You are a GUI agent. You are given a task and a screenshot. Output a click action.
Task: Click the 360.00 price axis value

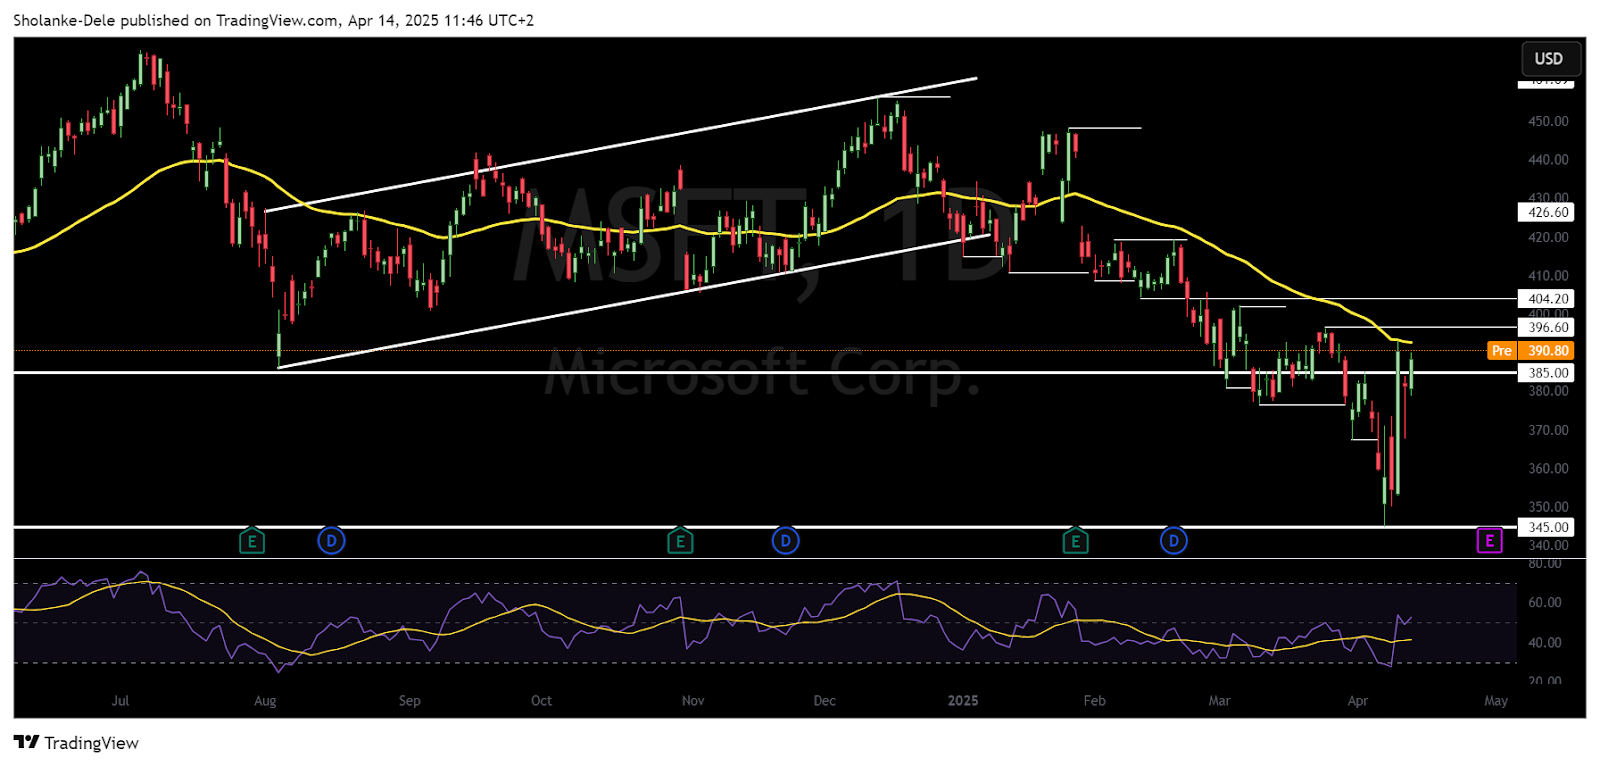(1548, 469)
